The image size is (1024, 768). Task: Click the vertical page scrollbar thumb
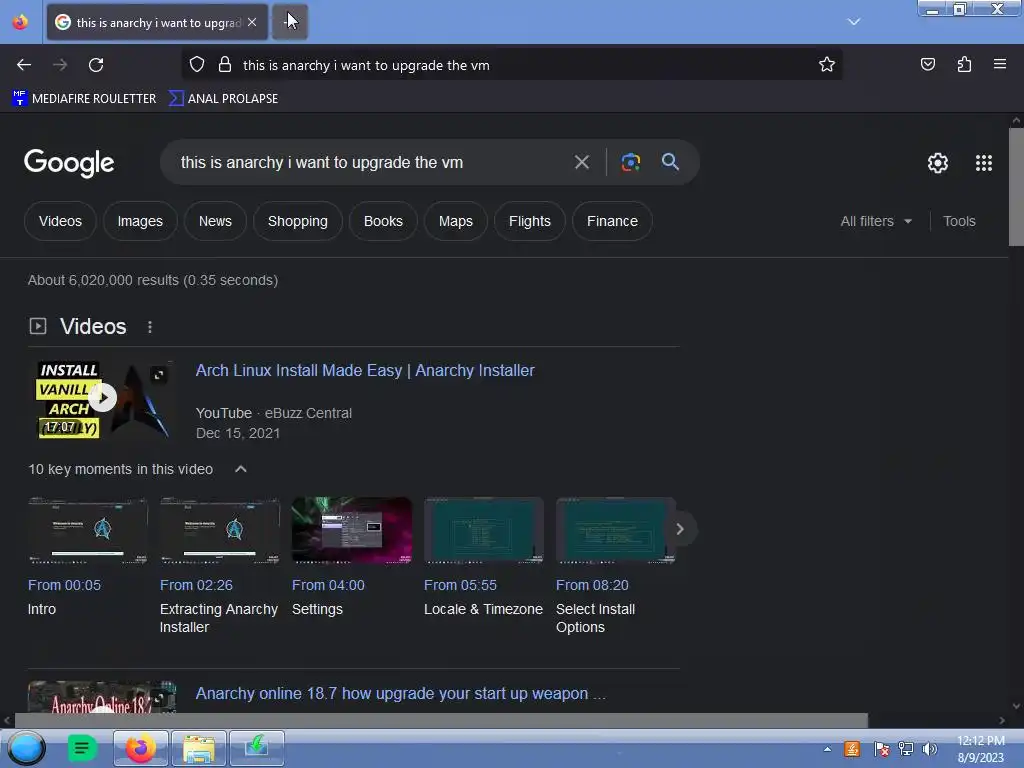coord(1016,187)
